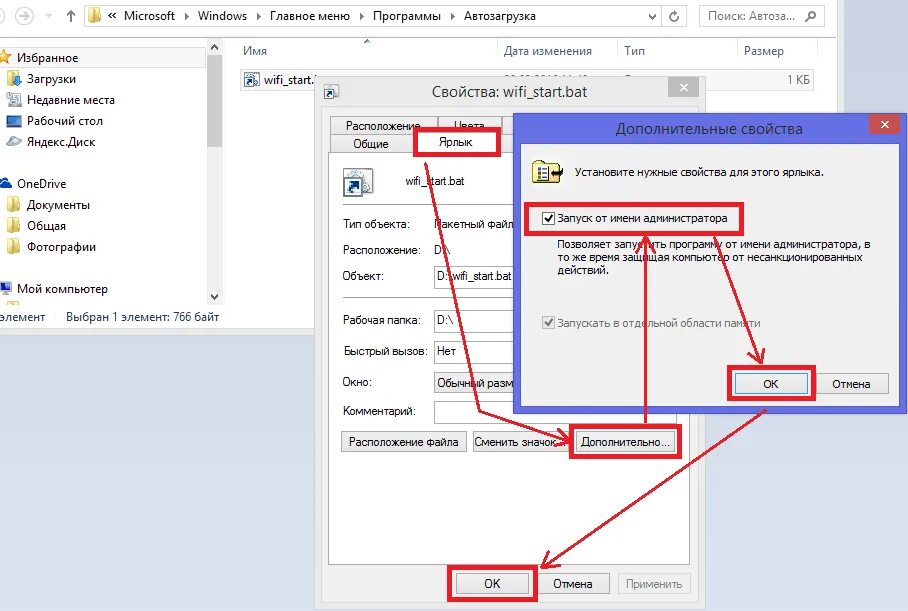Click the icon in Дополнительные свойства dialog
The image size is (908, 611).
click(547, 171)
